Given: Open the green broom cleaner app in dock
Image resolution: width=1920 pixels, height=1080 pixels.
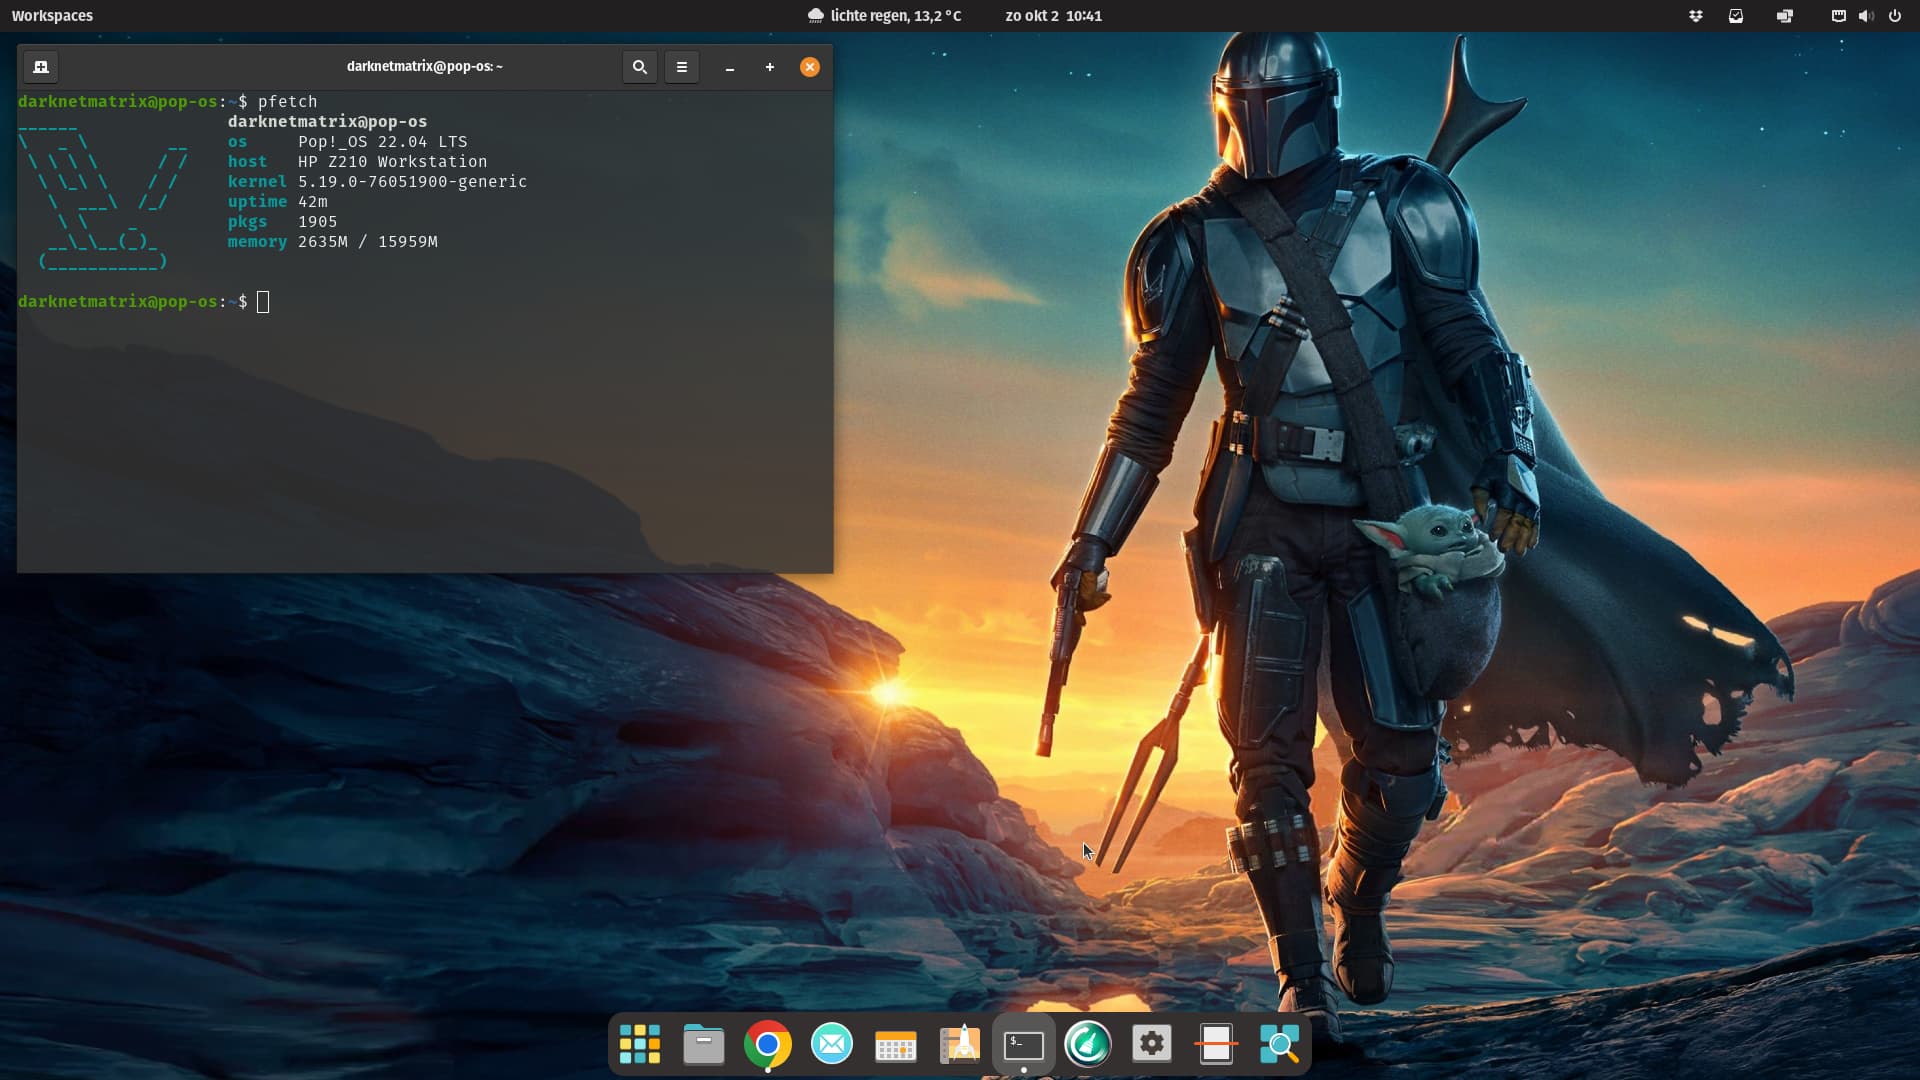Looking at the screenshot, I should pyautogui.click(x=1088, y=1044).
